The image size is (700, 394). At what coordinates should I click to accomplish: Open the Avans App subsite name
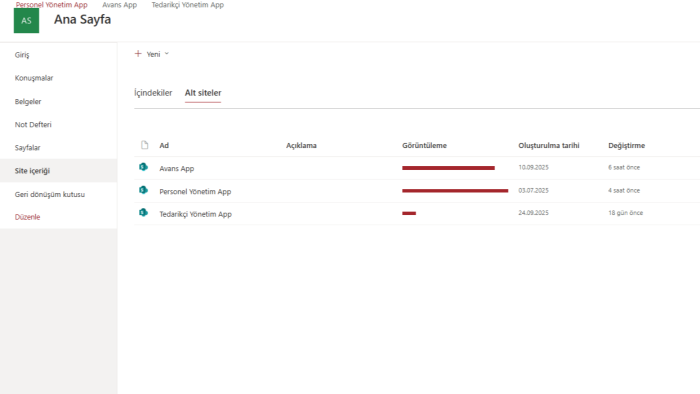click(177, 169)
